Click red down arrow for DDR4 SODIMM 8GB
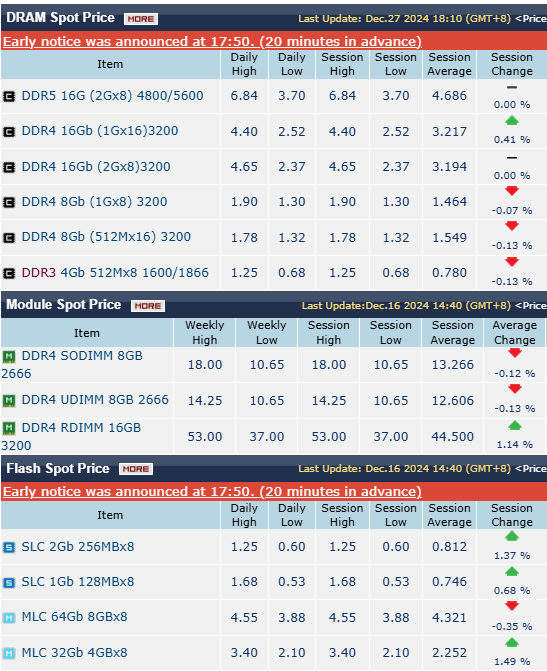 pyautogui.click(x=514, y=353)
